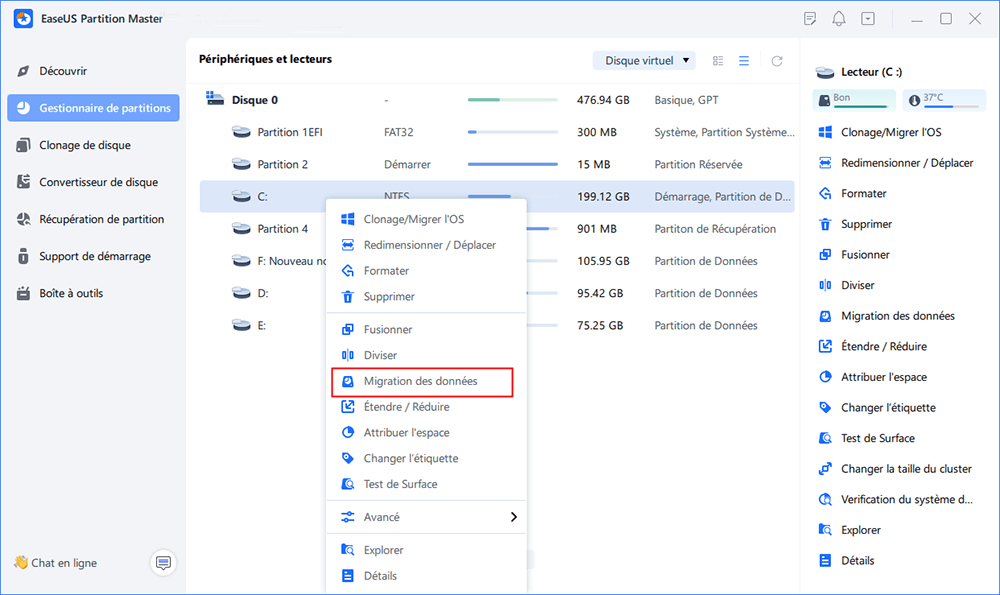This screenshot has width=1000, height=595.
Task: Click the Clonage/Migrer l'OS Windows icon in context menu
Action: coord(348,219)
